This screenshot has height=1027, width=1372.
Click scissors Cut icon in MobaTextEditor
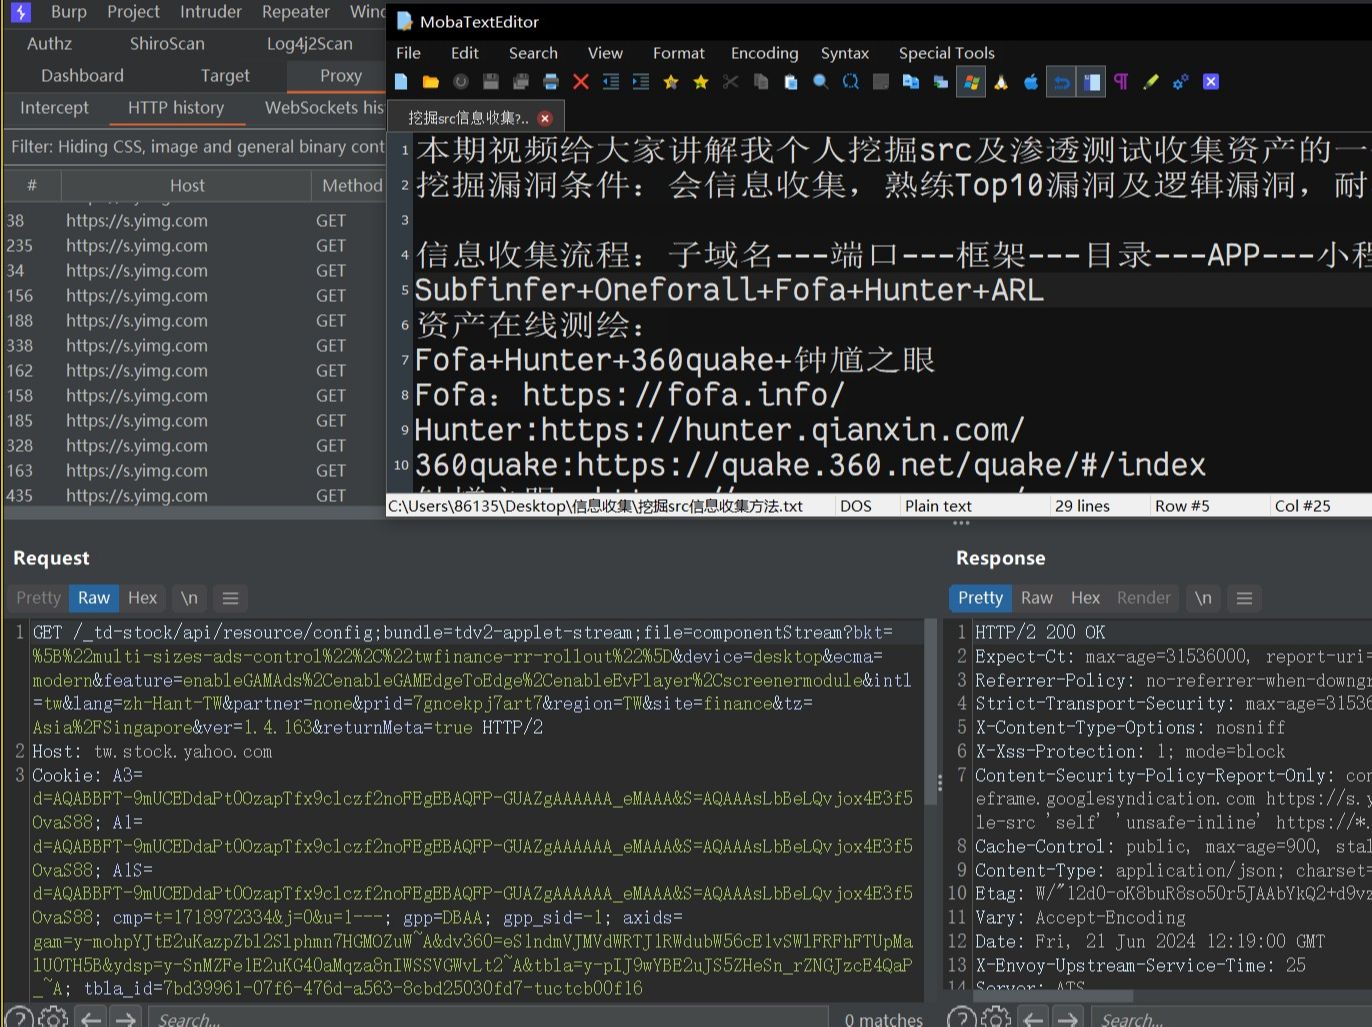(731, 82)
